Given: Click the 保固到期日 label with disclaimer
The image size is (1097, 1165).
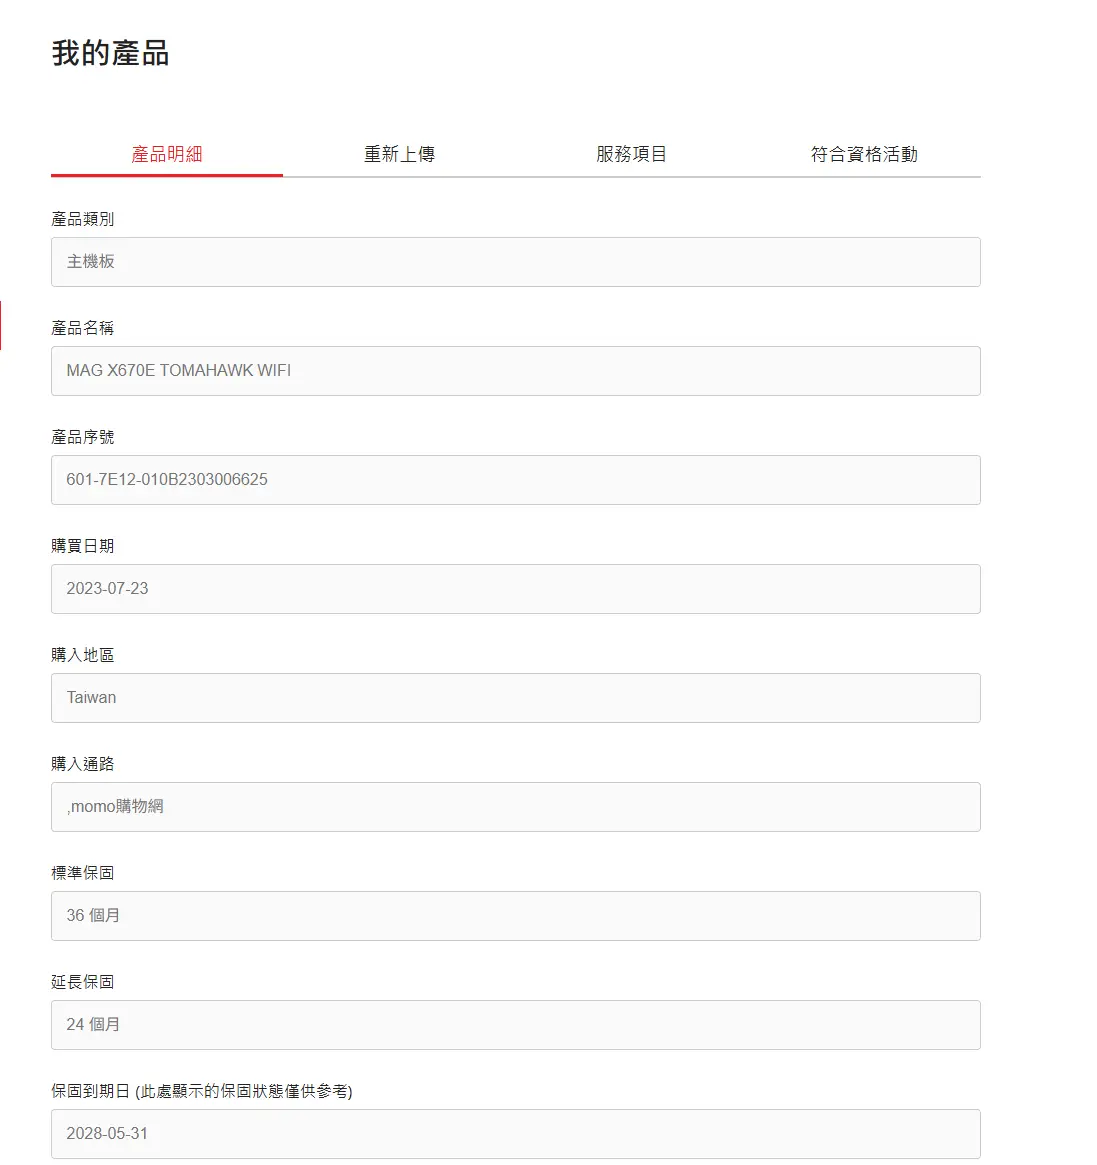Looking at the screenshot, I should (201, 1091).
